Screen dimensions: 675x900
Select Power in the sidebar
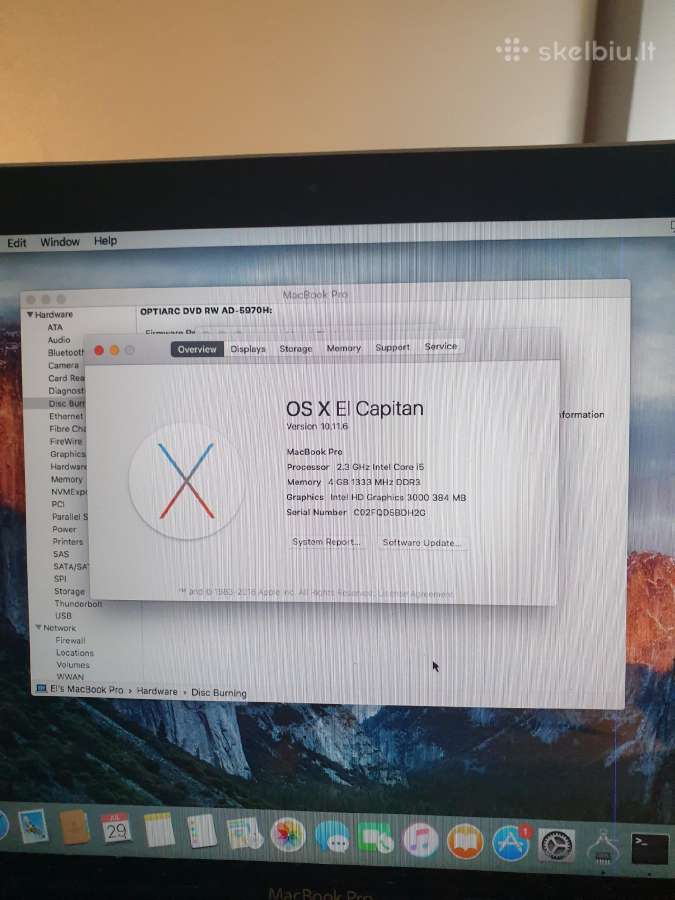click(64, 529)
